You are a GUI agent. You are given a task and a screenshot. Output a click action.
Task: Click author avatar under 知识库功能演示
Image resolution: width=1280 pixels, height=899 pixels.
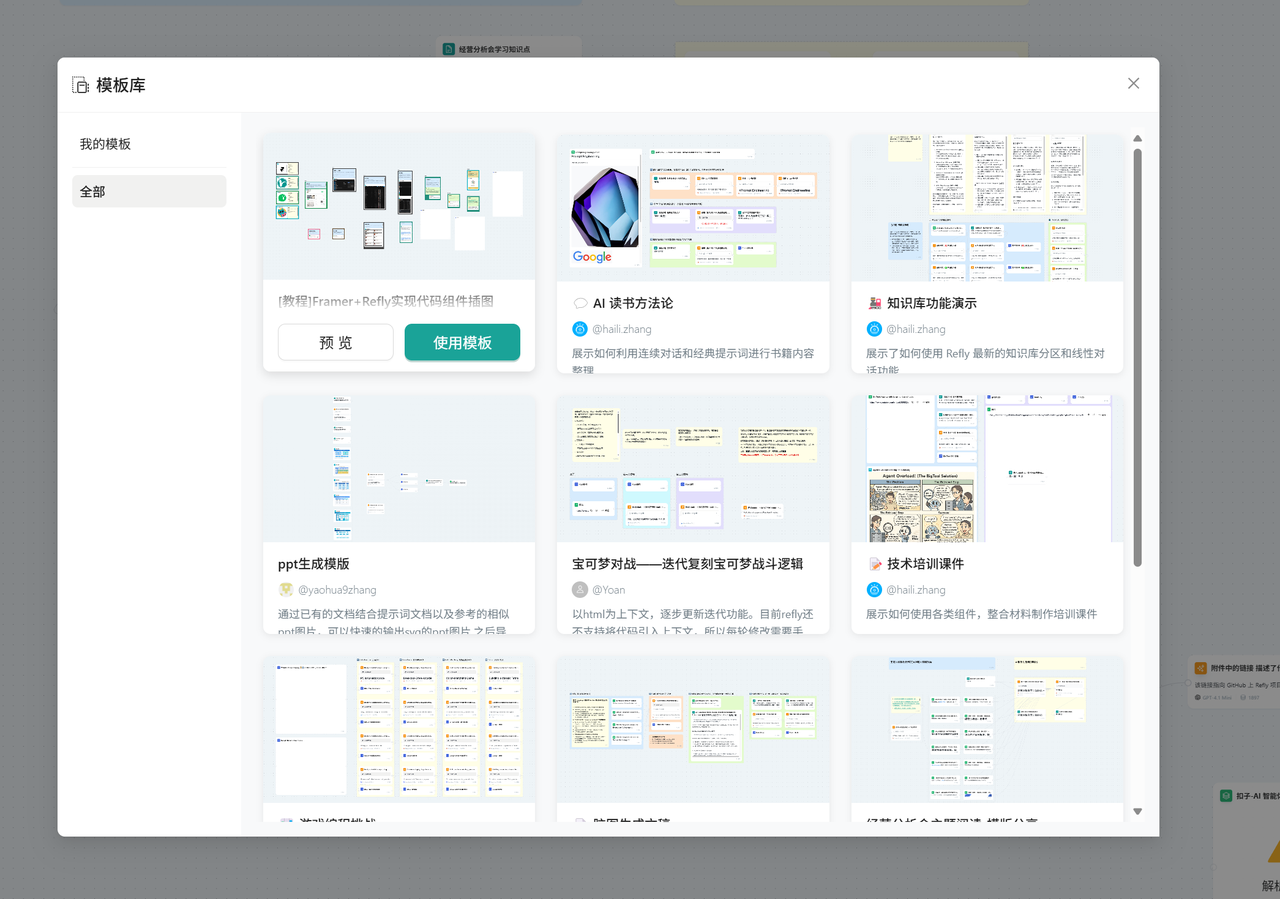click(x=874, y=329)
